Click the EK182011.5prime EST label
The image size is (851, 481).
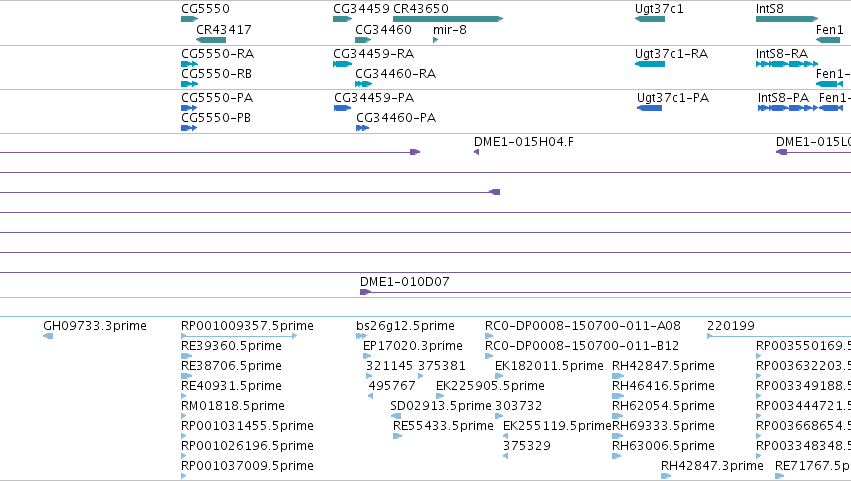point(549,366)
